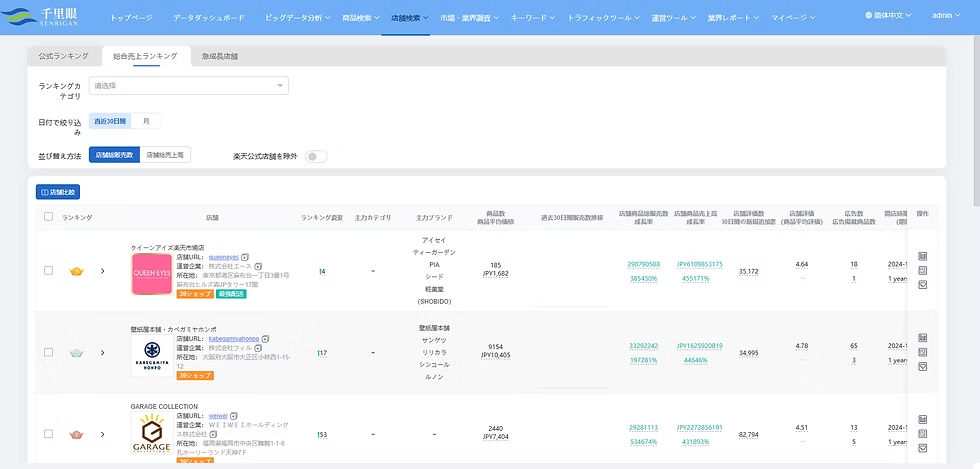
Task: Expand the QUEEN EYES row with its chevron
Action: 102,271
